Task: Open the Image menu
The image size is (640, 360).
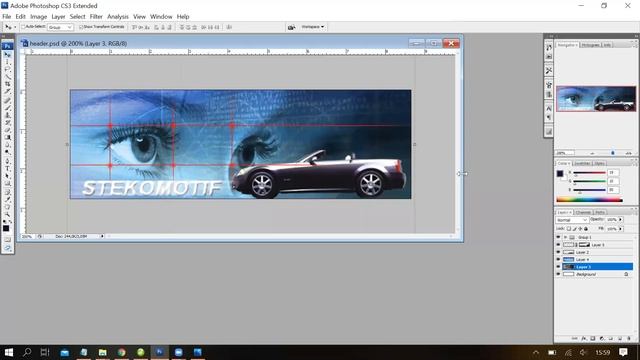Action: coord(38,16)
